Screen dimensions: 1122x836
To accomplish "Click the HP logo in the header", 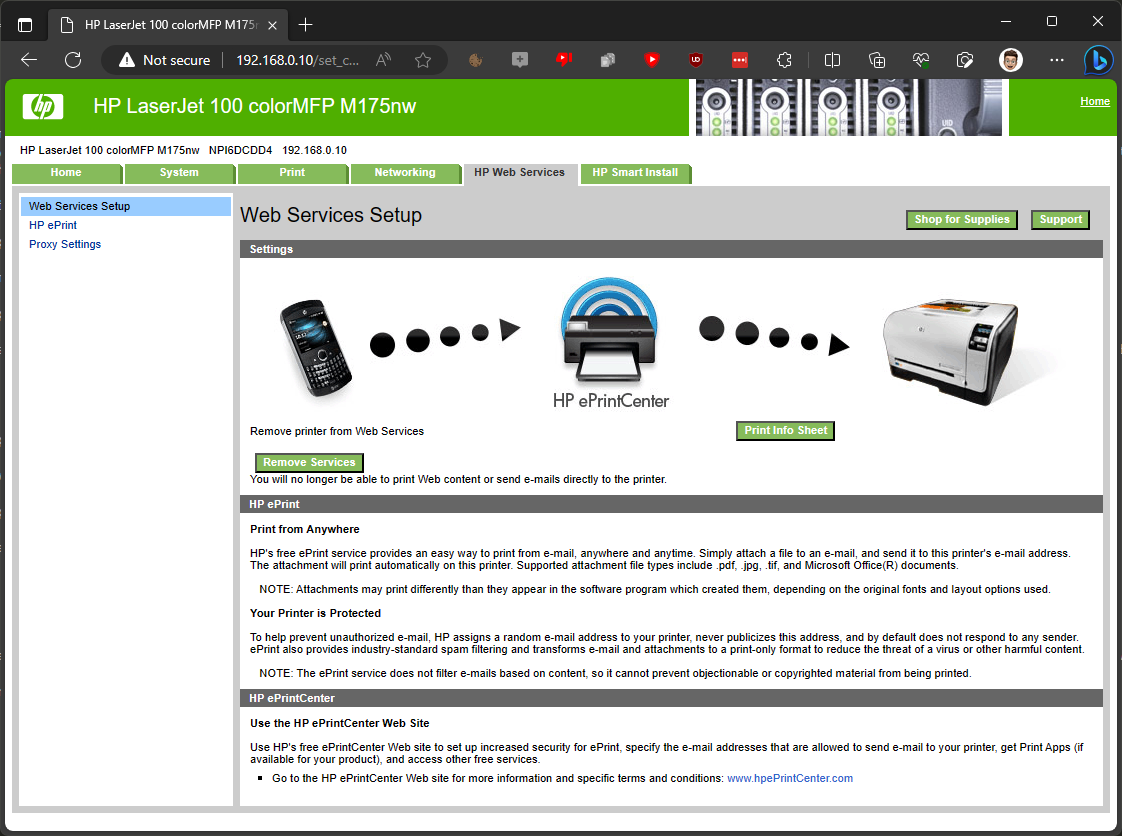I will pyautogui.click(x=43, y=107).
